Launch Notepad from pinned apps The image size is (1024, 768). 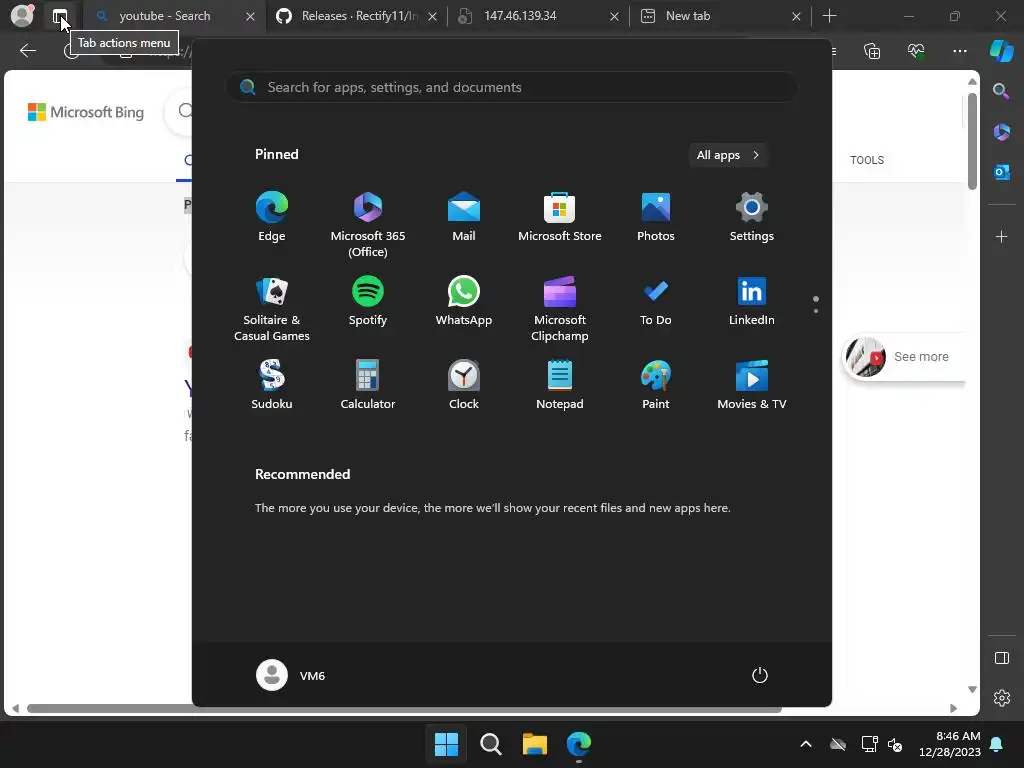click(x=560, y=385)
